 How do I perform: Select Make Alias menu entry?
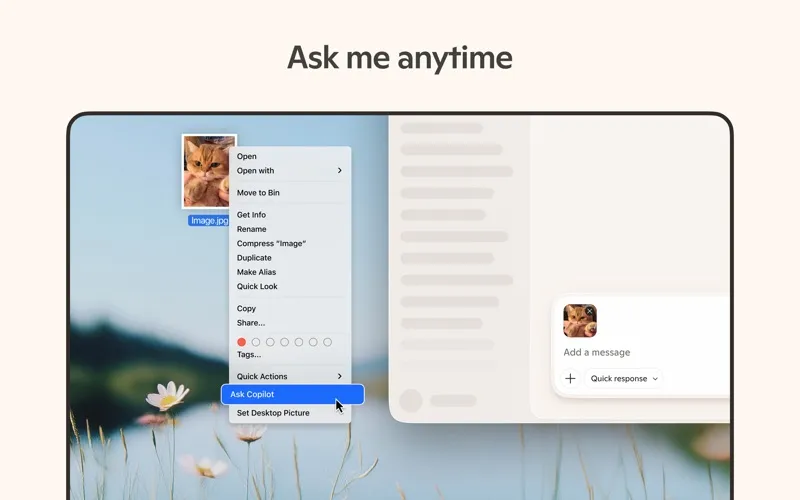[x=290, y=272]
